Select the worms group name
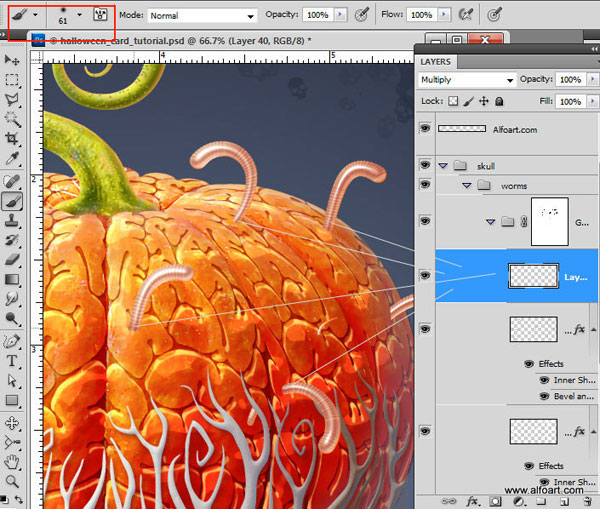Image resolution: width=600 pixels, height=509 pixels. [514, 186]
